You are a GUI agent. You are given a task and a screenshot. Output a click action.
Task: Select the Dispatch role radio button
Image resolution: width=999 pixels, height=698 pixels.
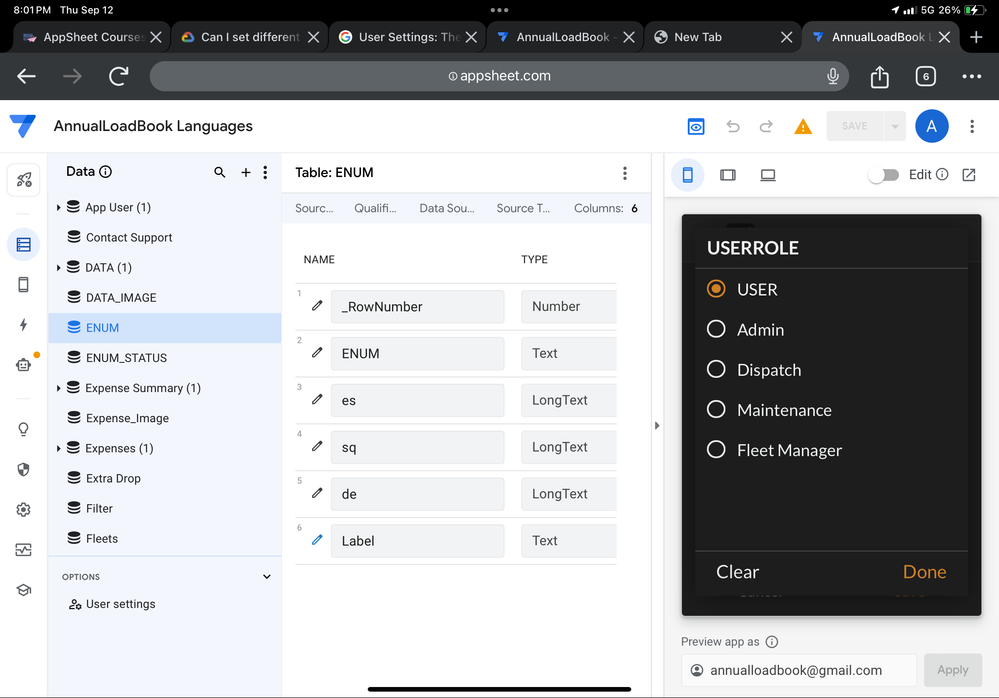pos(716,369)
